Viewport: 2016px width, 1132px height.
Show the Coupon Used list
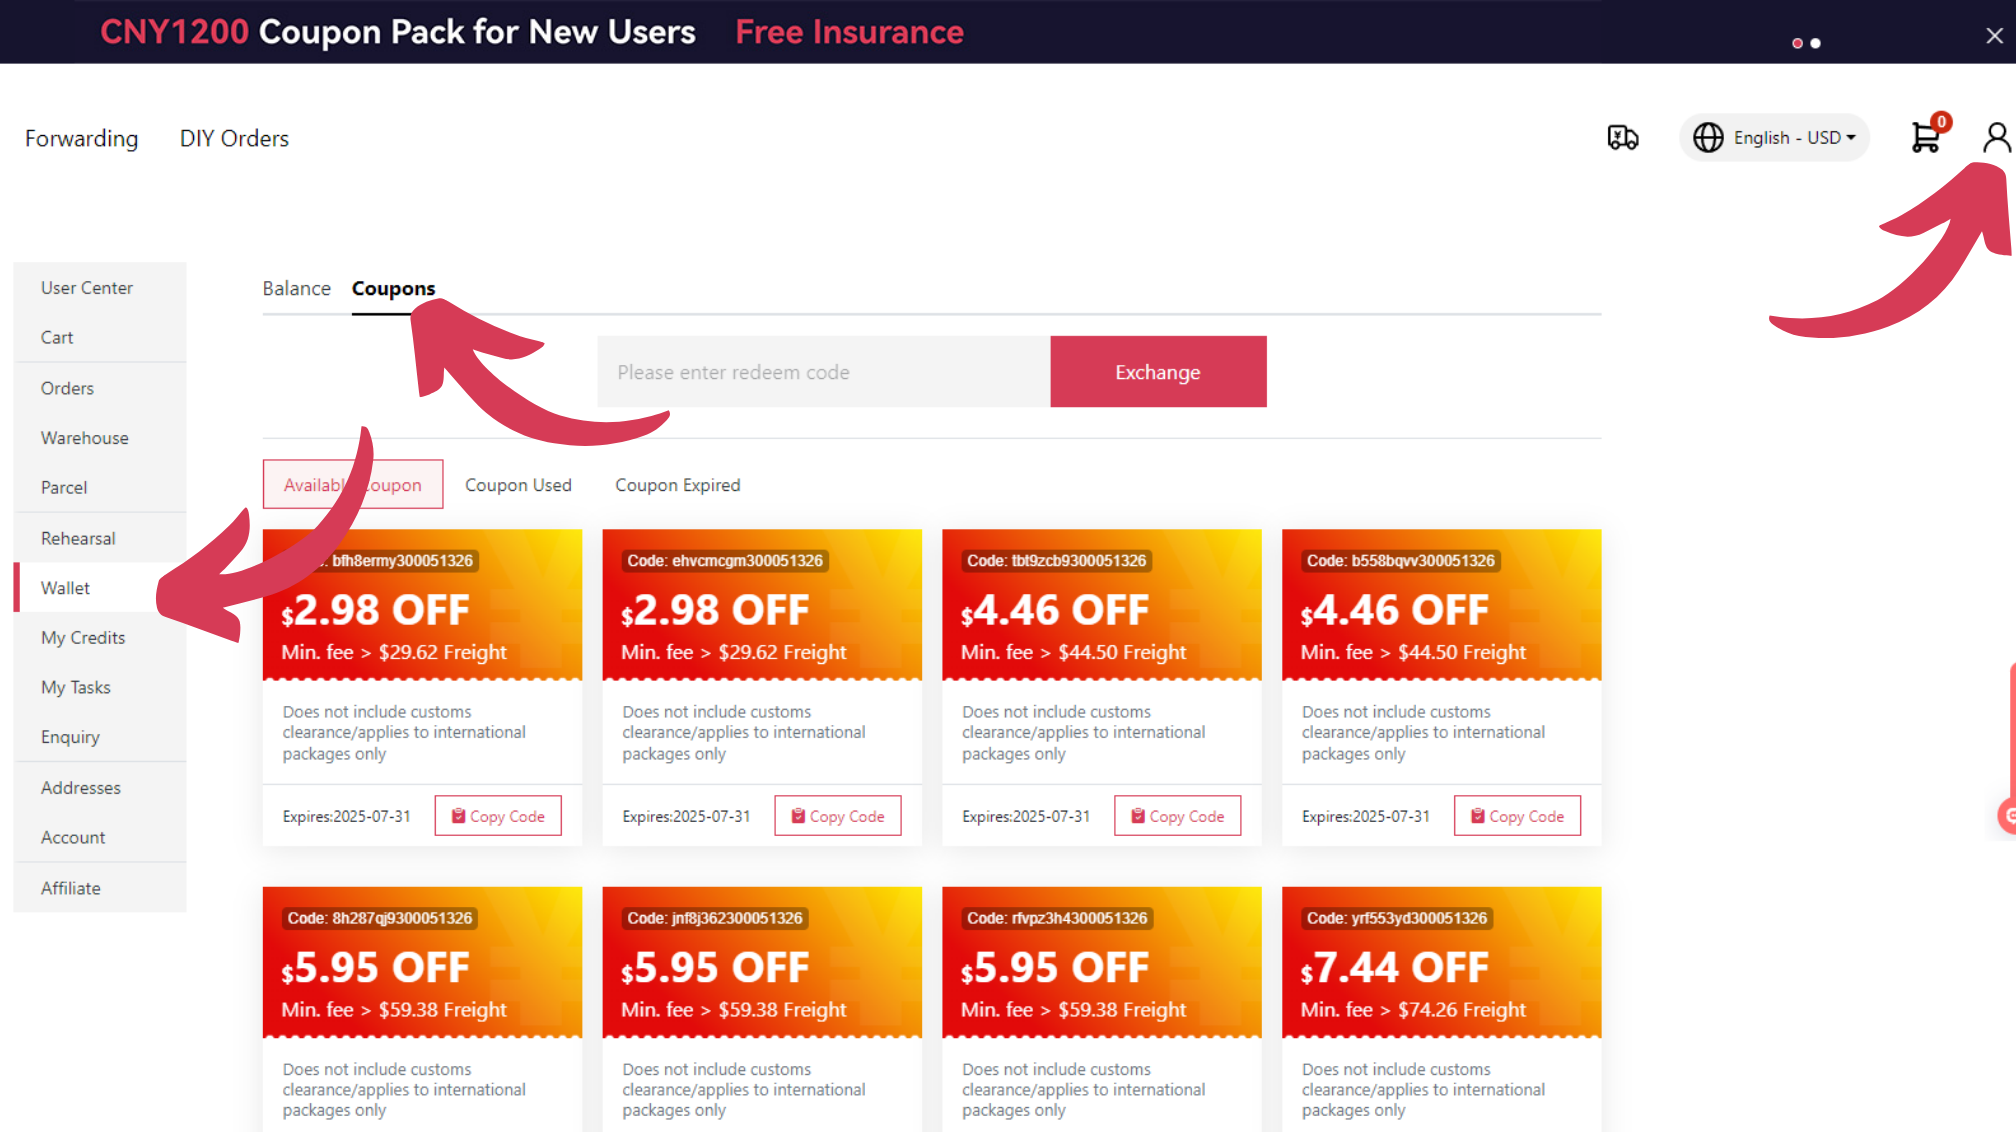(518, 485)
